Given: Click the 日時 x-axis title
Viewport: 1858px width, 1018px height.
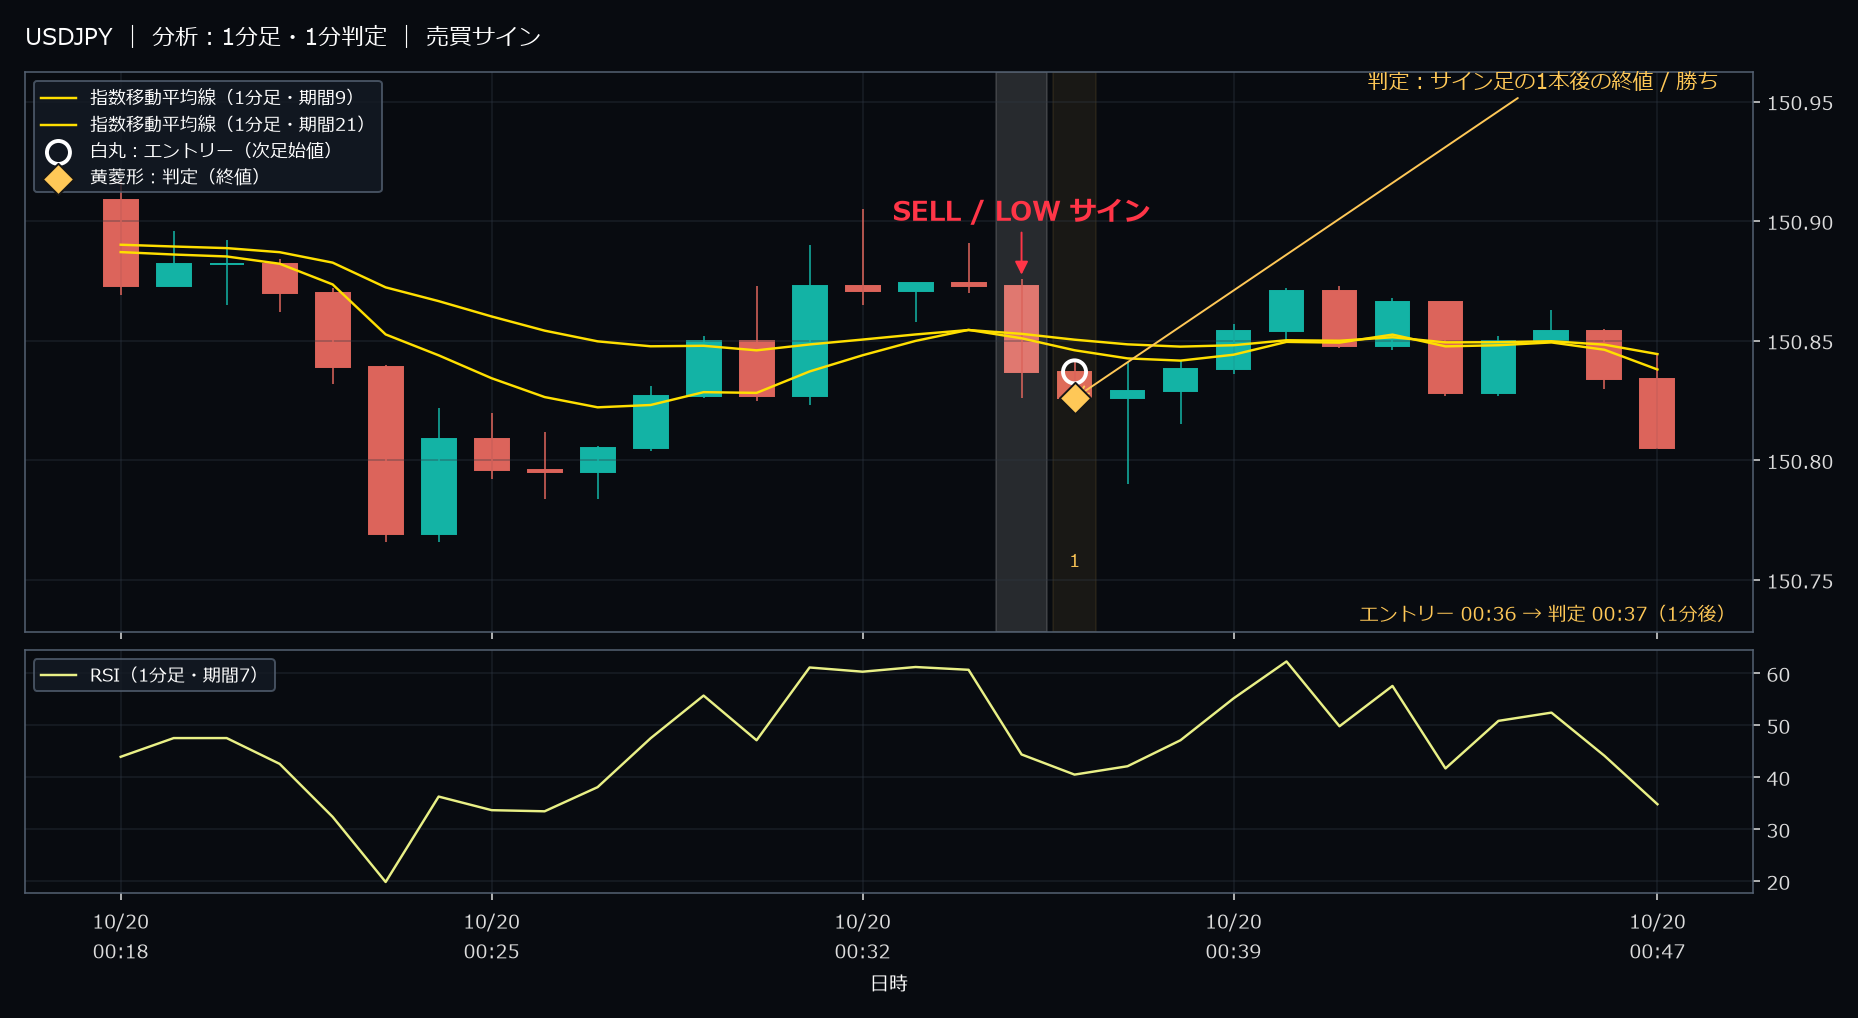Looking at the screenshot, I should [x=889, y=984].
